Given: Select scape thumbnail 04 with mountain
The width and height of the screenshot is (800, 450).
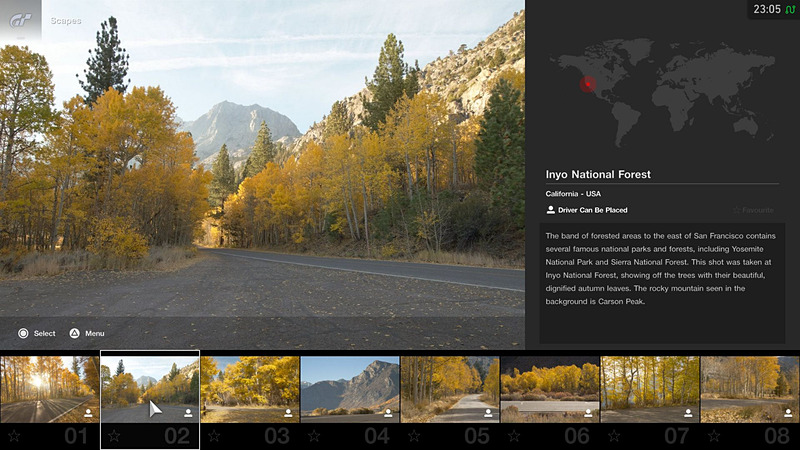Looking at the screenshot, I should pos(349,389).
